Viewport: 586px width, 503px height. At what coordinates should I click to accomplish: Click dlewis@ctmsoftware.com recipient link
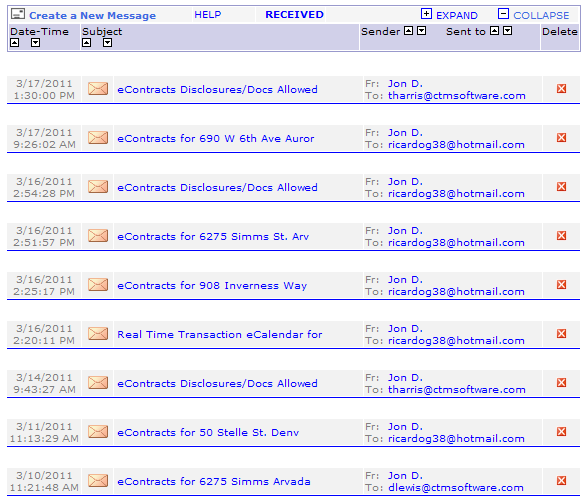point(456,487)
